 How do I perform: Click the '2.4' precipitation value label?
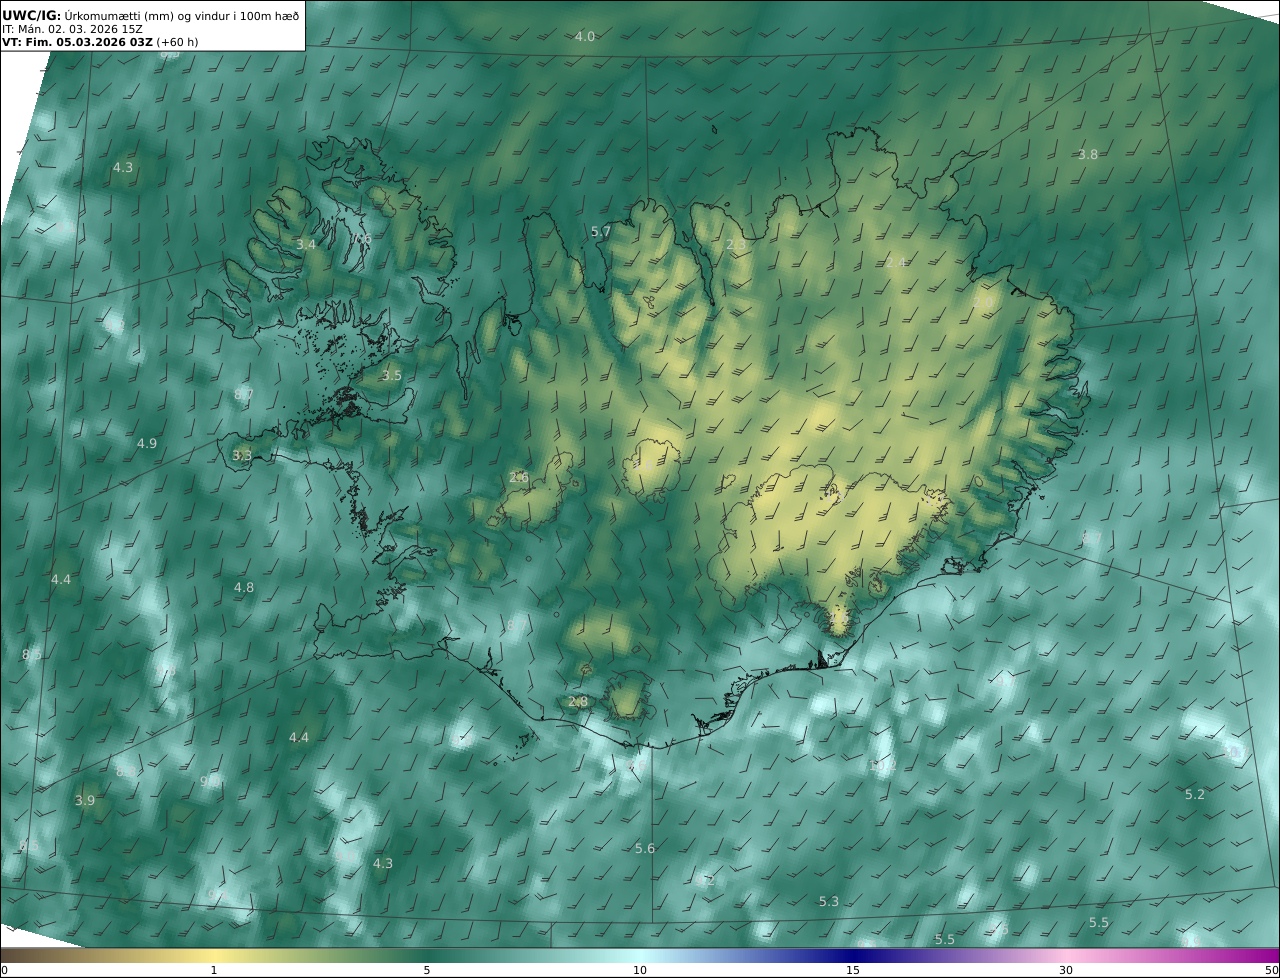pos(895,262)
